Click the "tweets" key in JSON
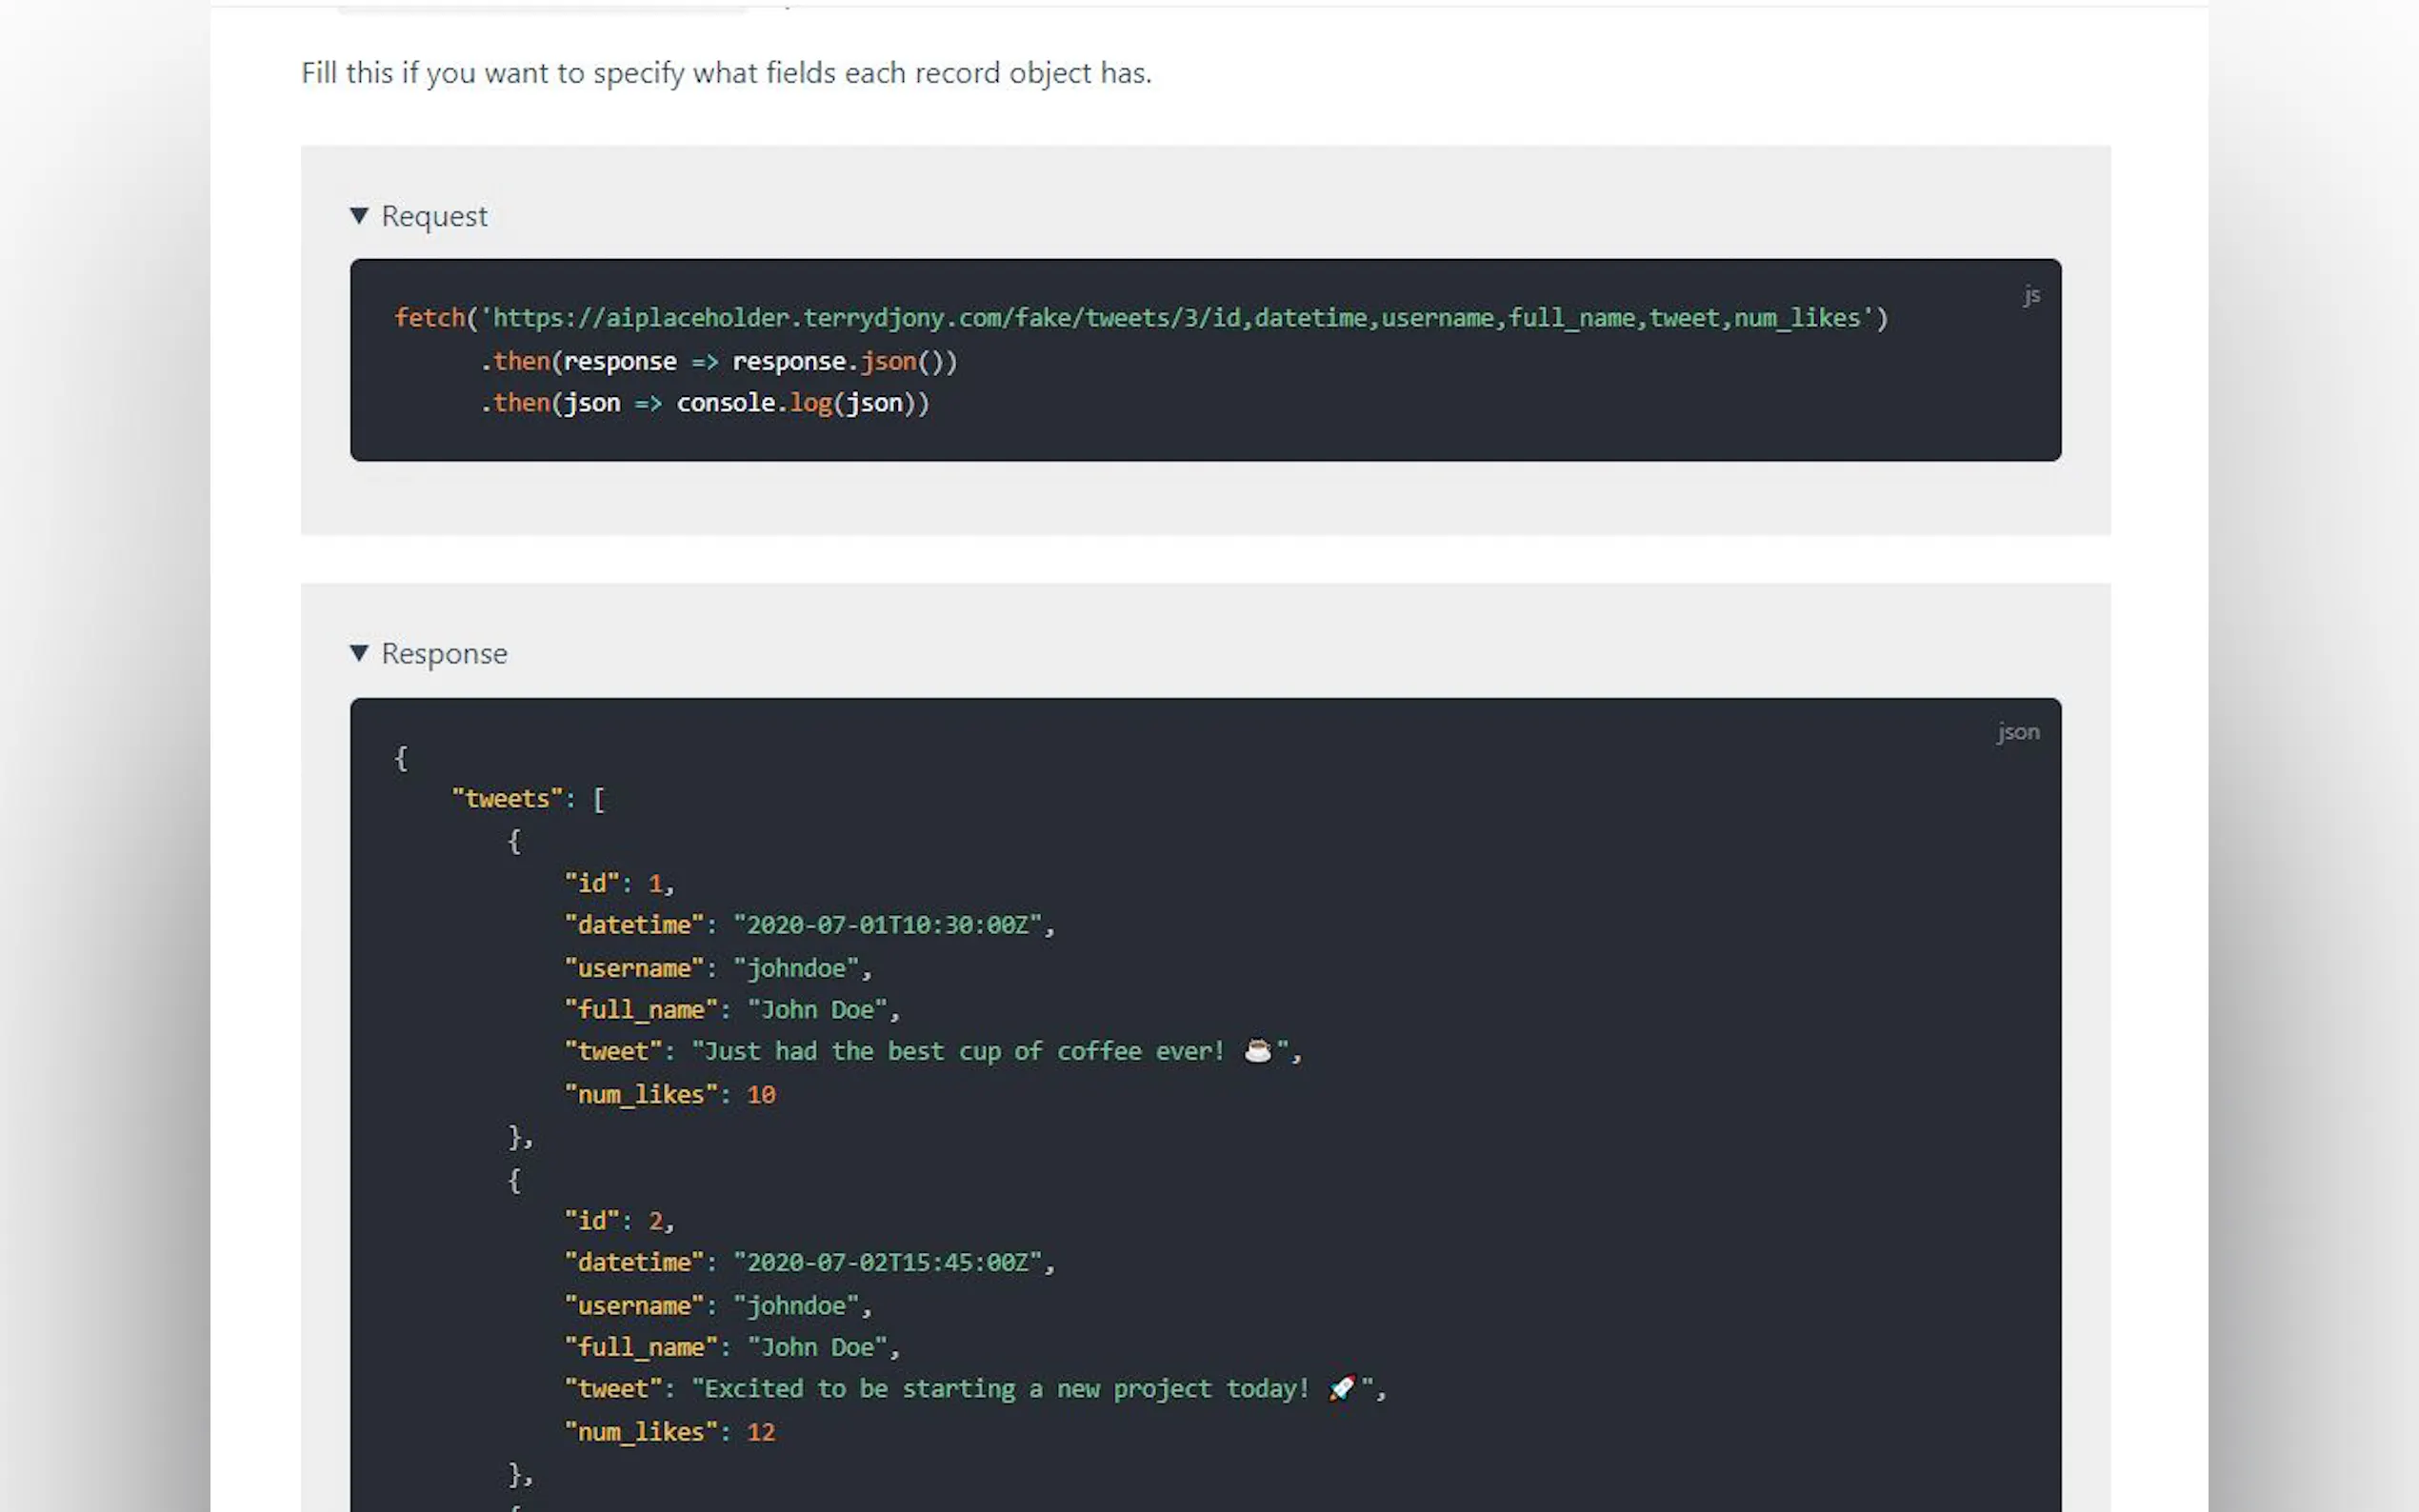2419x1512 pixels. [507, 799]
